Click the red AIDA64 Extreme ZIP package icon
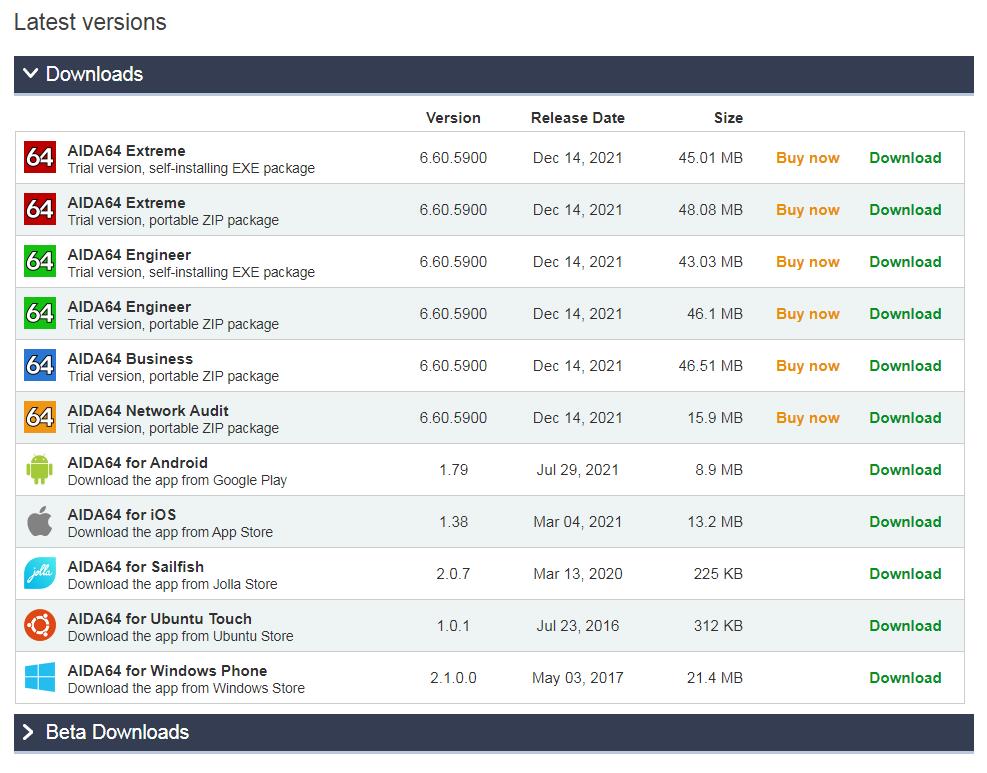987x773 pixels. pos(40,209)
